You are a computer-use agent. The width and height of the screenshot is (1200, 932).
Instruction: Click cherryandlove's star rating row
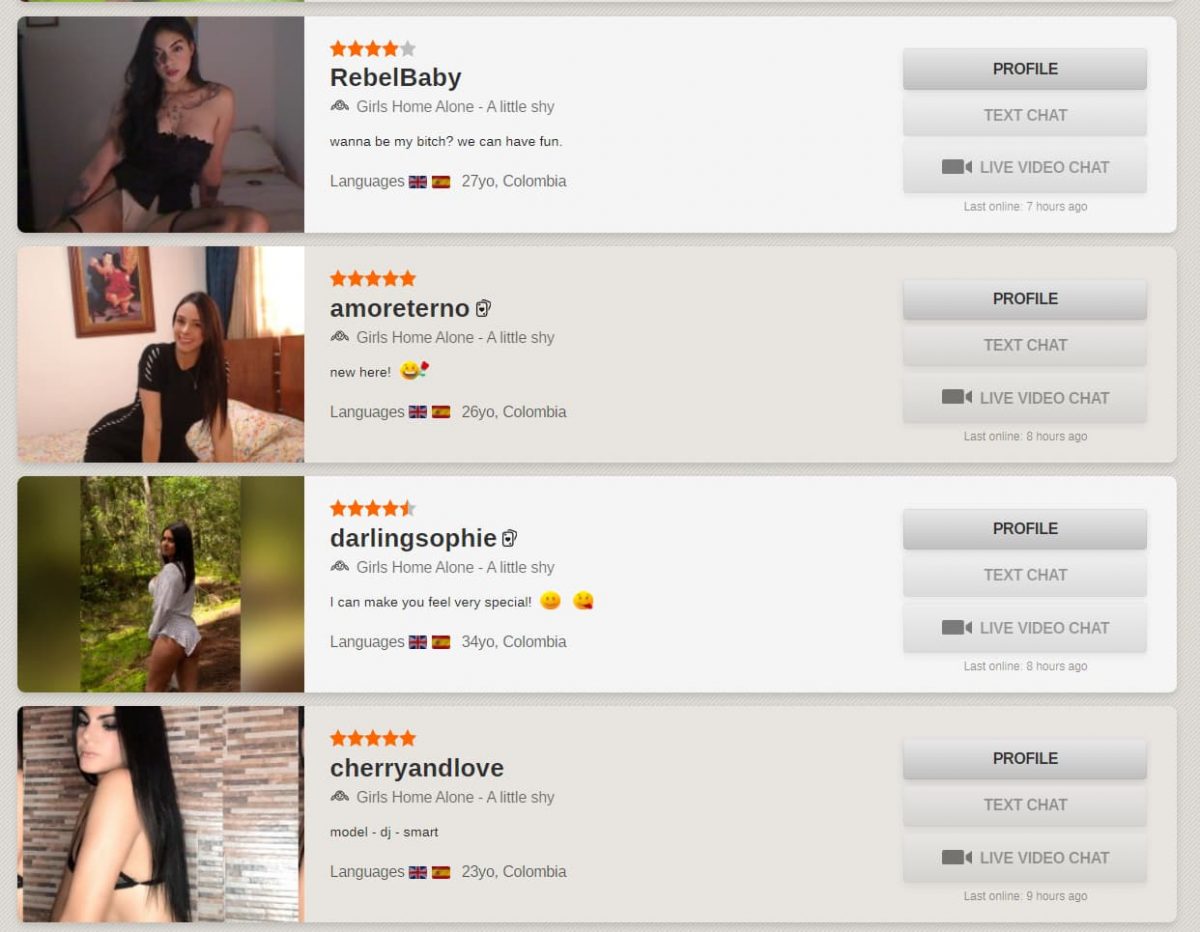373,738
